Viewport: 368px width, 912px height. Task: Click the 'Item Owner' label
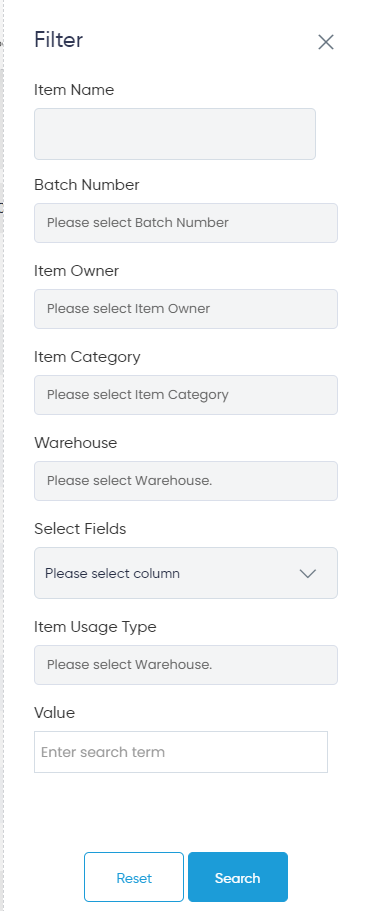tap(76, 271)
